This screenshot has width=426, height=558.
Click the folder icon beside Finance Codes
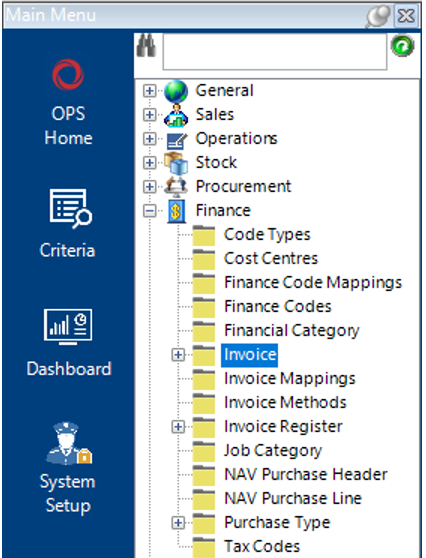coord(204,307)
